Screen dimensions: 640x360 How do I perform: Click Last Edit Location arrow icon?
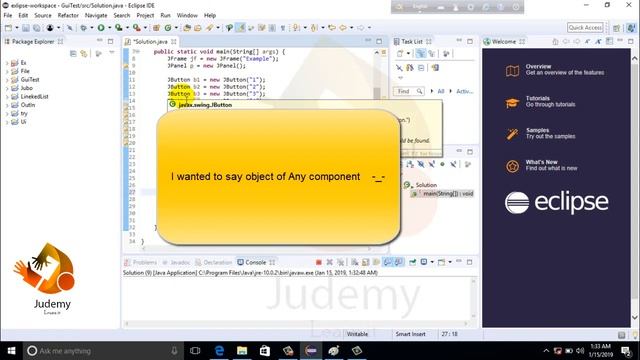pos(332,28)
